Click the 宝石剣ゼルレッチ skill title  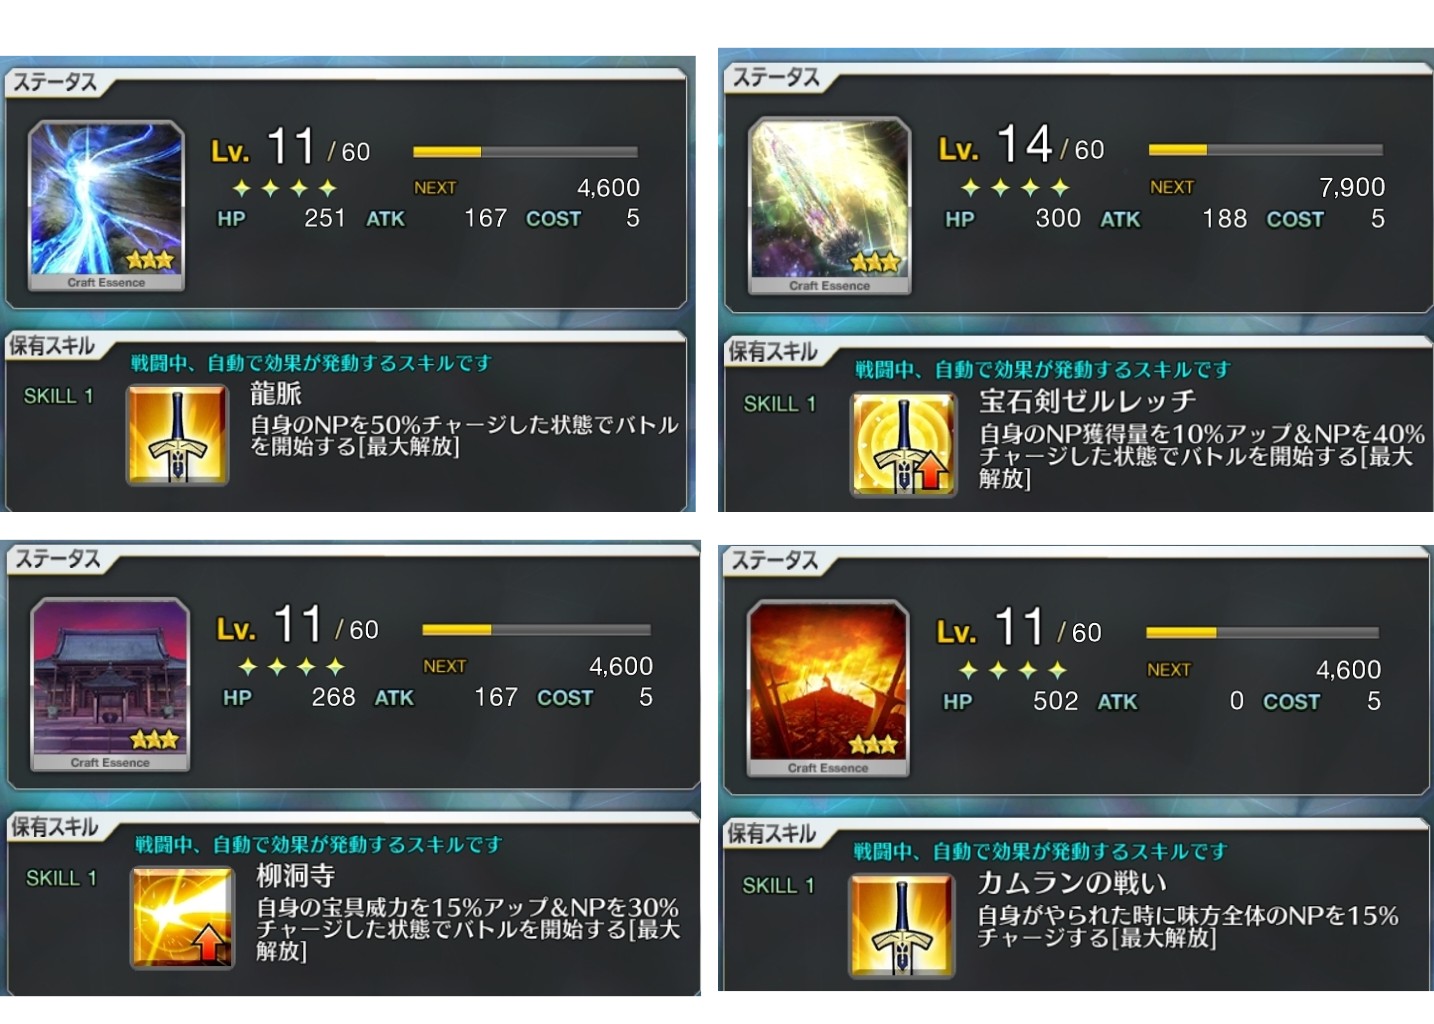(x=1087, y=401)
